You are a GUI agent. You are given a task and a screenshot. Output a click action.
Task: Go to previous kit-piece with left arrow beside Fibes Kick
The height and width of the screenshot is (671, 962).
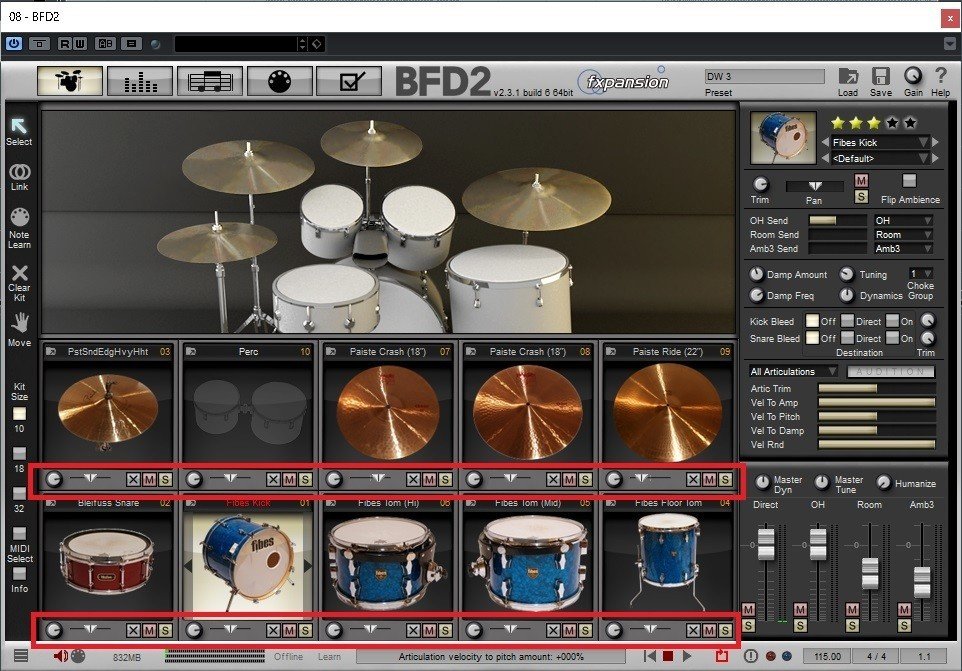pos(825,142)
